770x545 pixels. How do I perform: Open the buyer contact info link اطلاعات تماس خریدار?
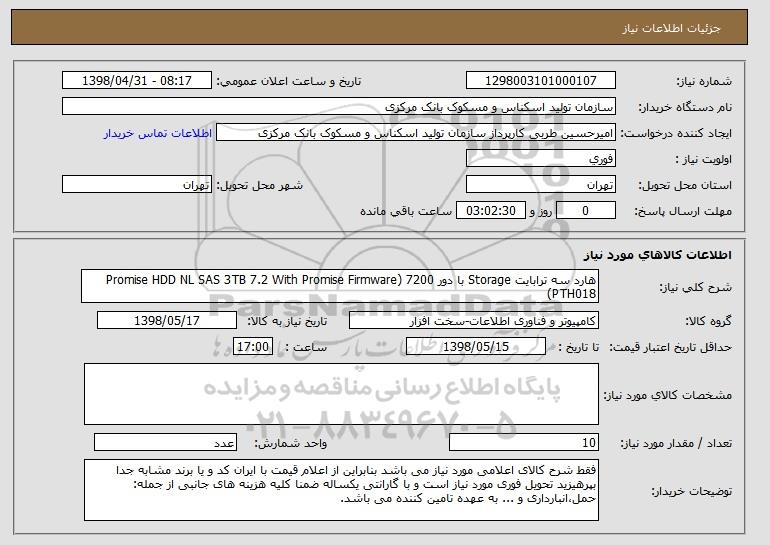158,133
